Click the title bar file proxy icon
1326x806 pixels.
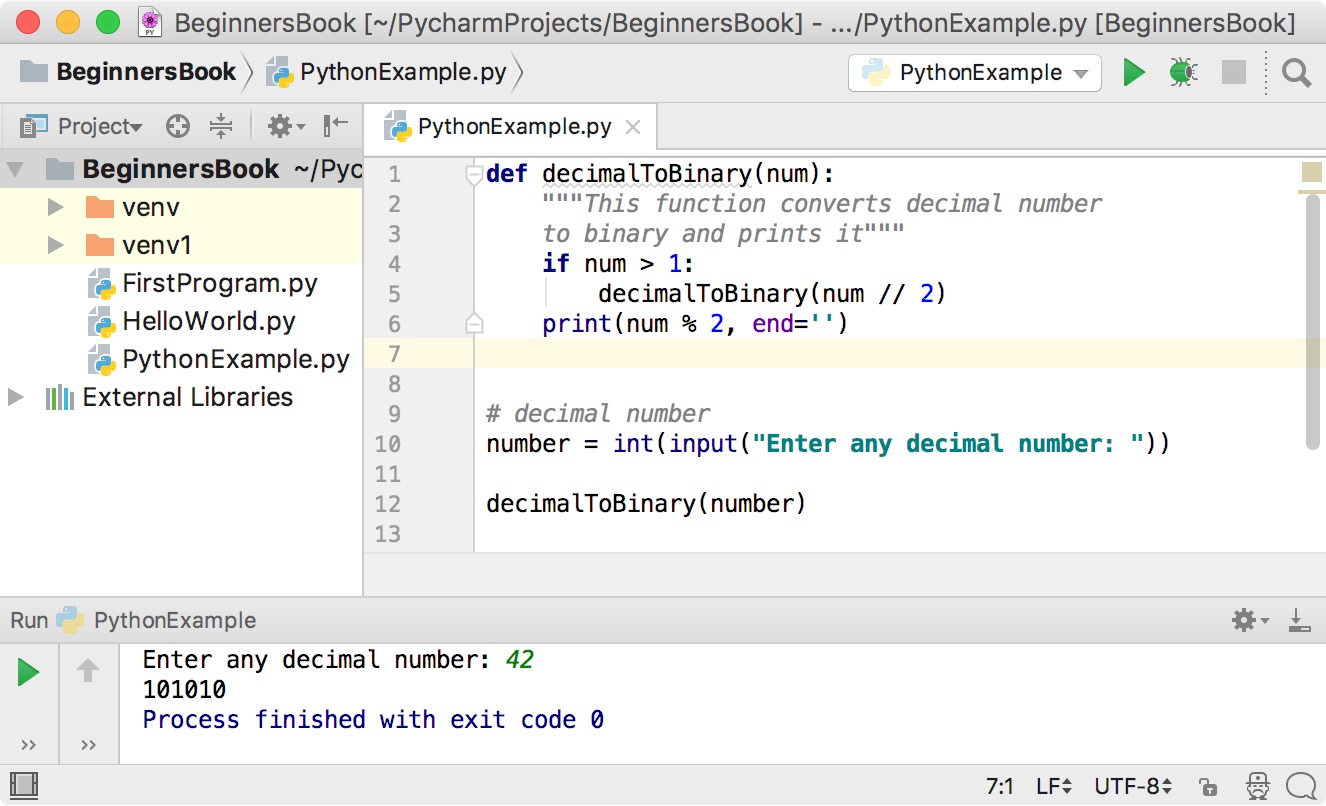[150, 22]
